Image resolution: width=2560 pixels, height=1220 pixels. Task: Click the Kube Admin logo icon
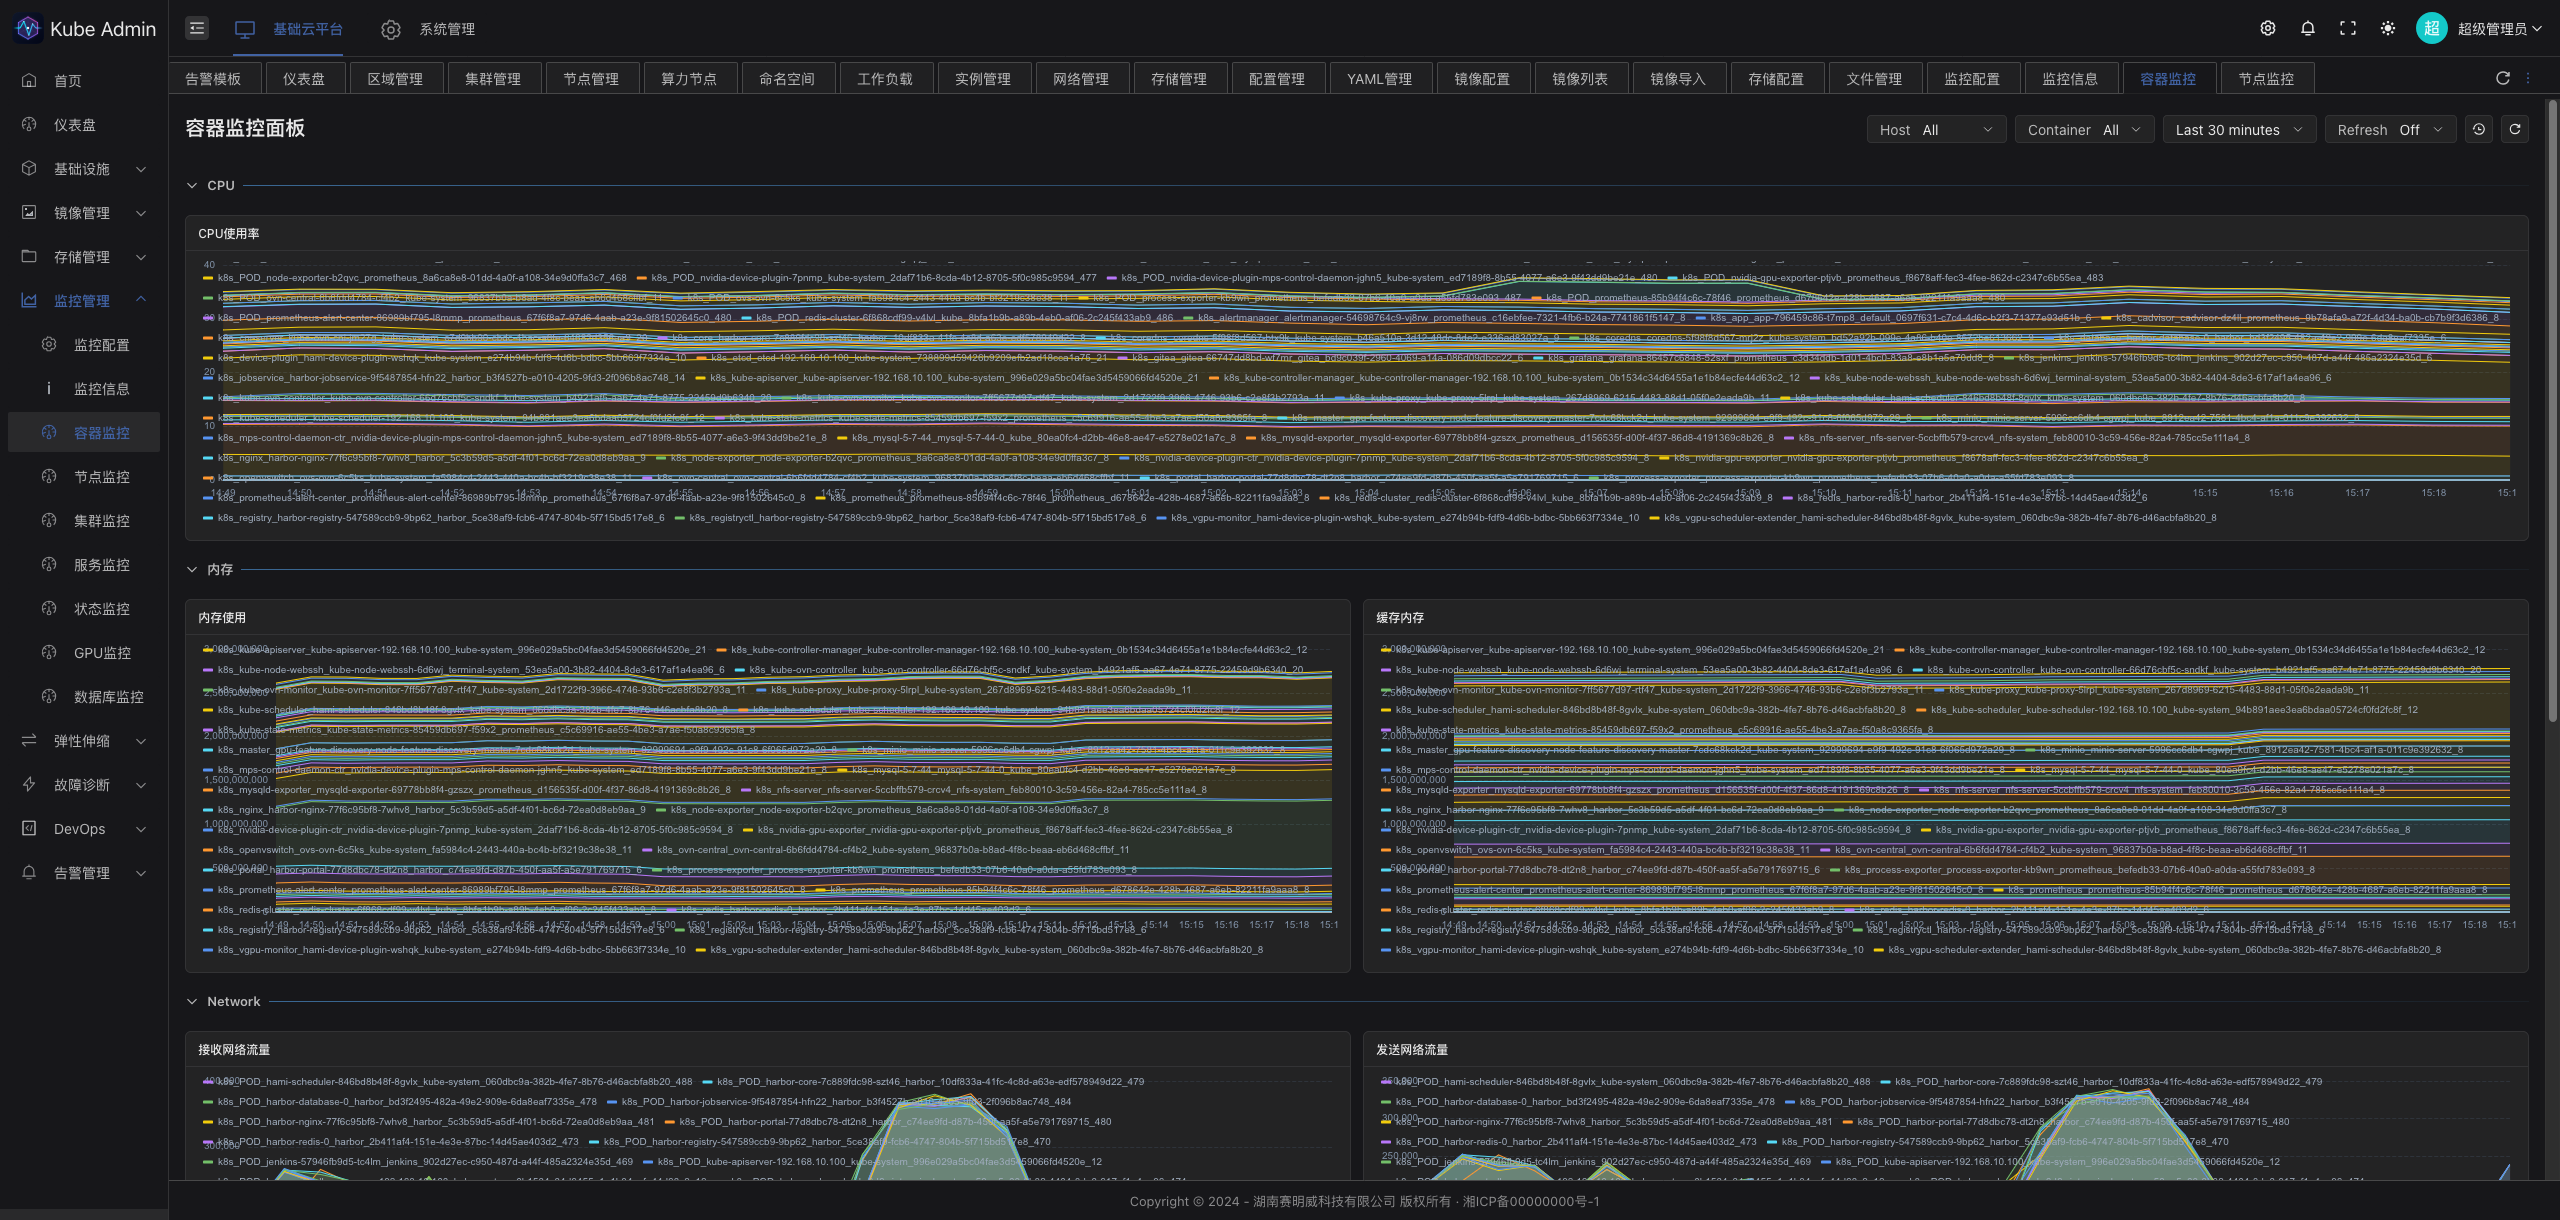28,28
